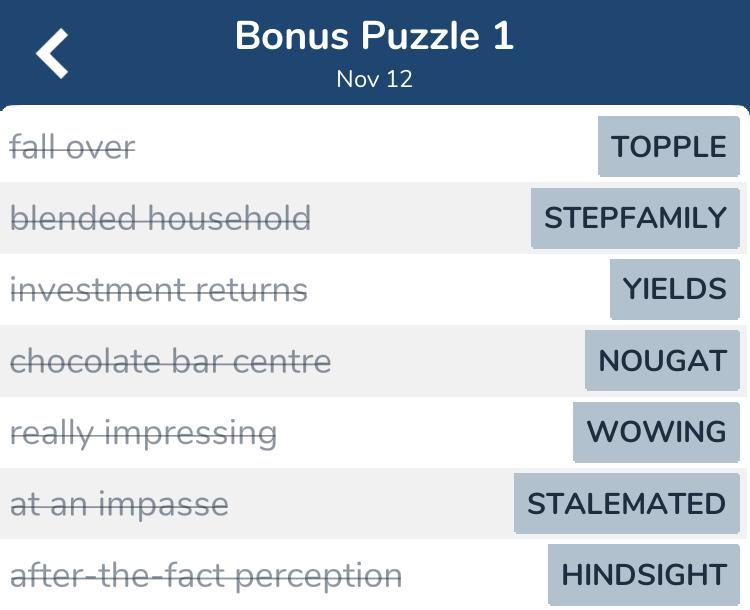
Task: Tap the STALEMATED answer tile
Action: coord(626,503)
